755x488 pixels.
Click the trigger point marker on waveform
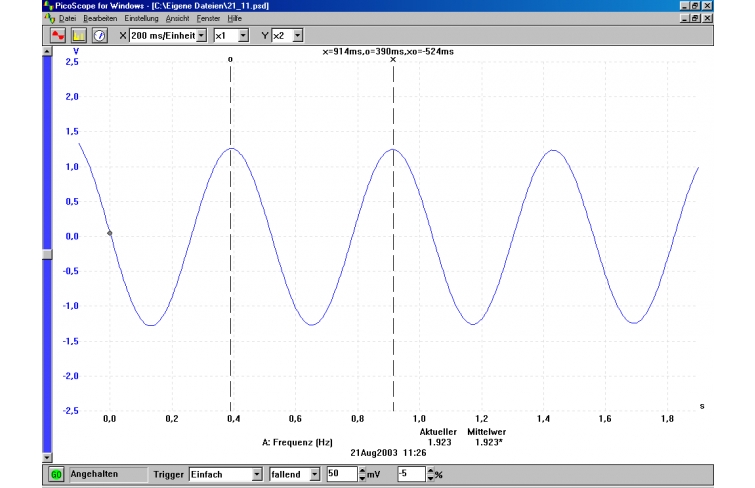(x=110, y=233)
